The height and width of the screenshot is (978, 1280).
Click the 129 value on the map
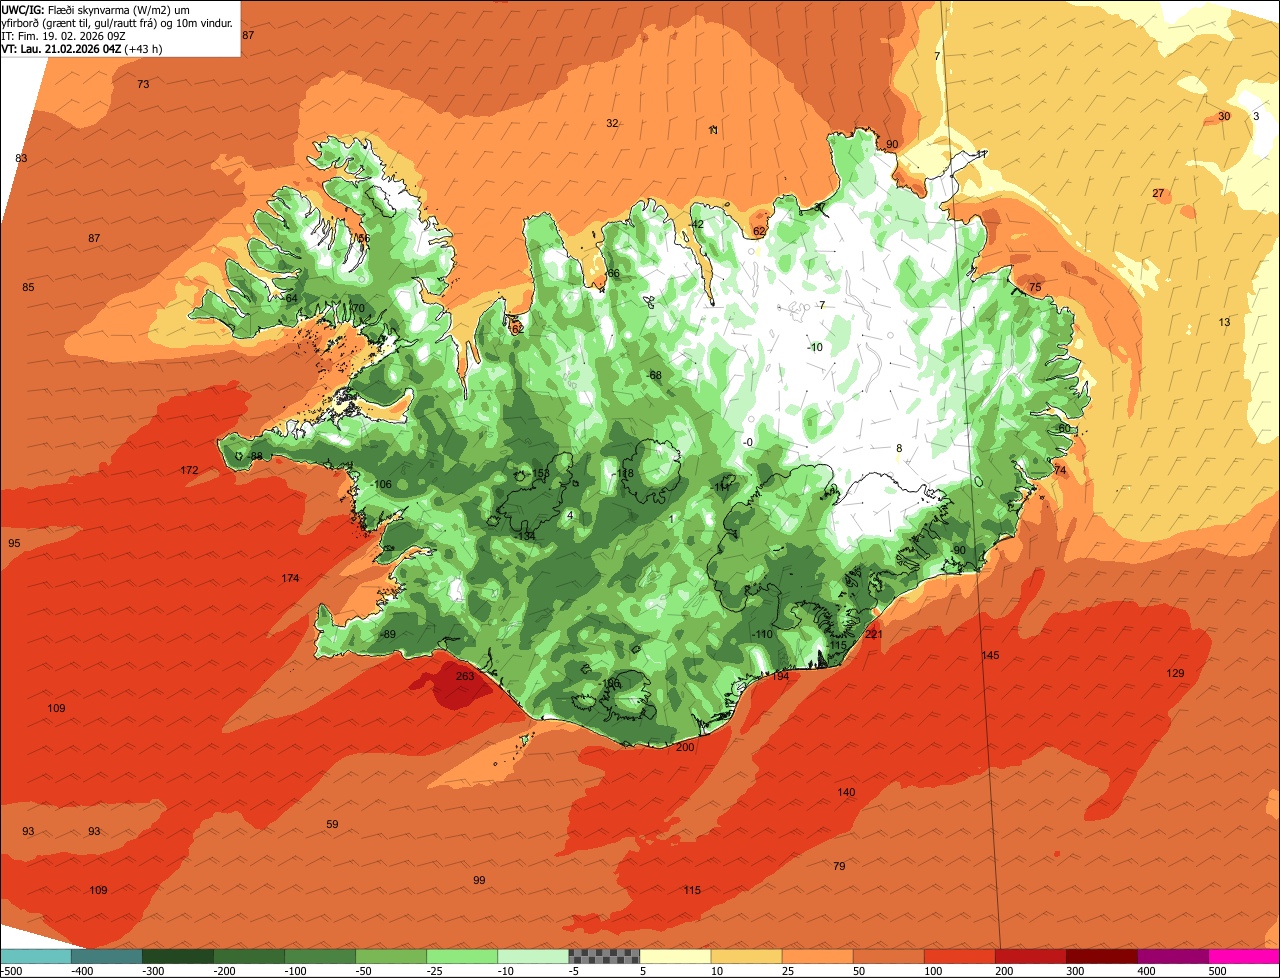pyautogui.click(x=1175, y=673)
